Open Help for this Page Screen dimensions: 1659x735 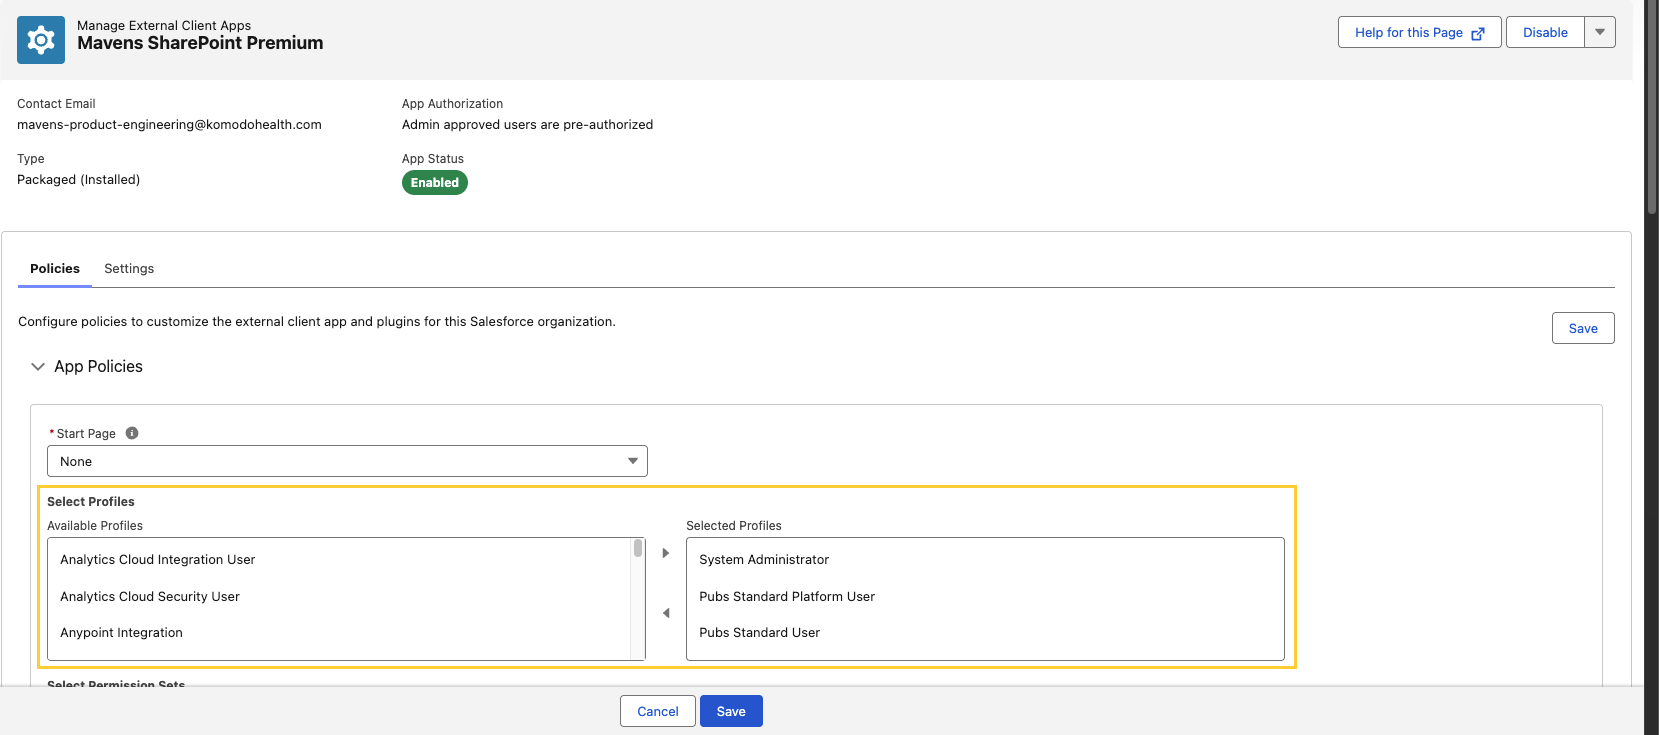point(1419,32)
